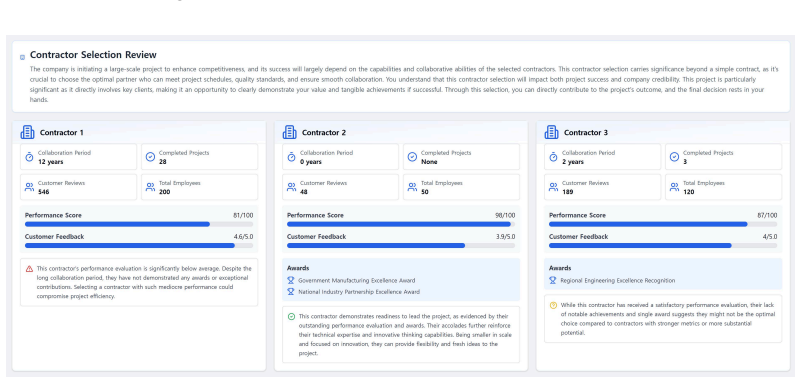This screenshot has width=801, height=383.
Task: Click Contractor 2 completed projects checkmark icon
Action: point(412,157)
